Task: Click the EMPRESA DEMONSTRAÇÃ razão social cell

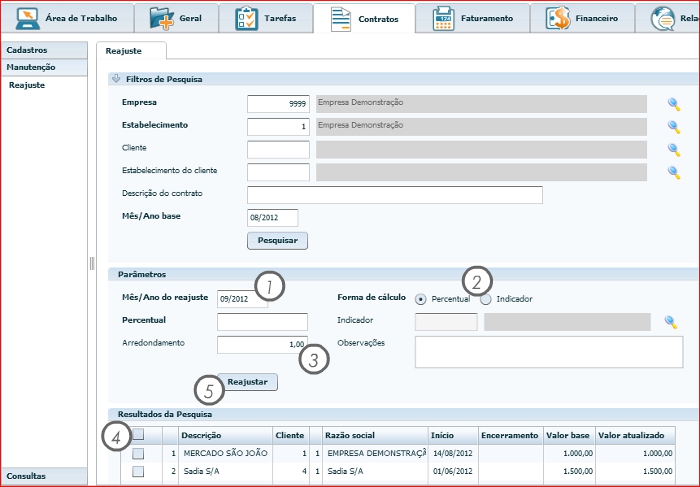Action: click(375, 454)
